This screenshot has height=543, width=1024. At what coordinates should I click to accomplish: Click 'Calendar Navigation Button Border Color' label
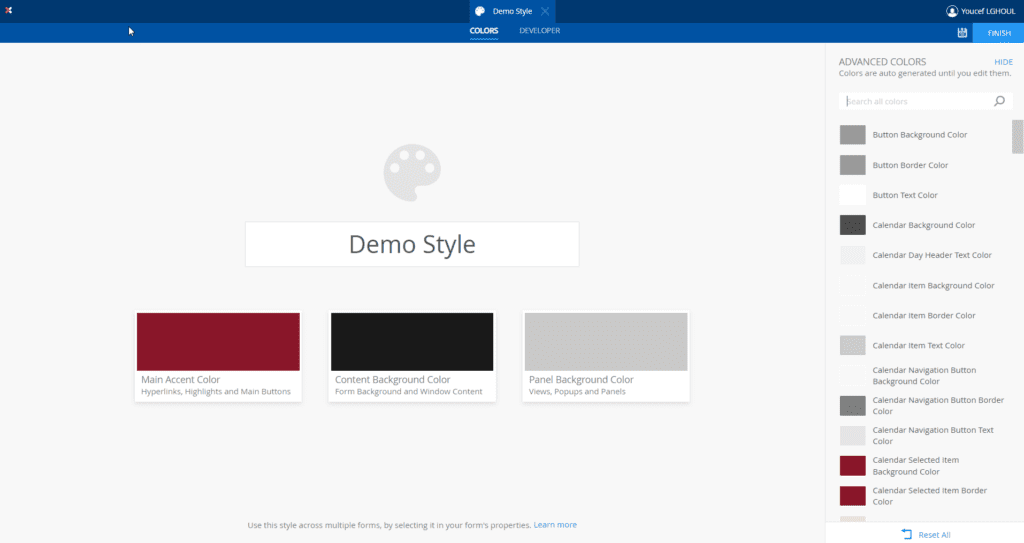(x=938, y=405)
